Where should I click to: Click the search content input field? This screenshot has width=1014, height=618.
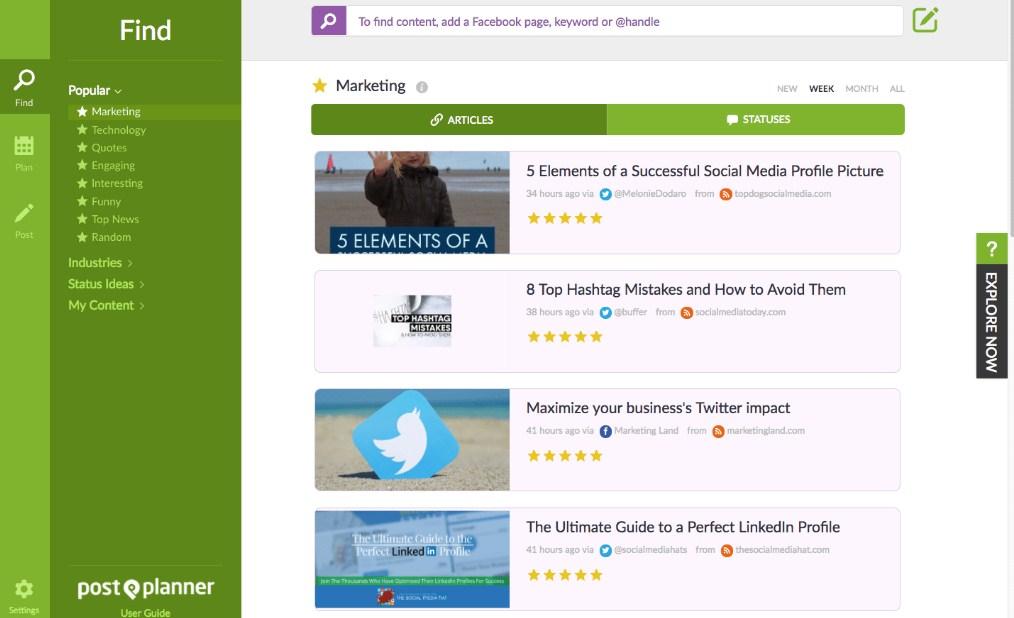(624, 21)
